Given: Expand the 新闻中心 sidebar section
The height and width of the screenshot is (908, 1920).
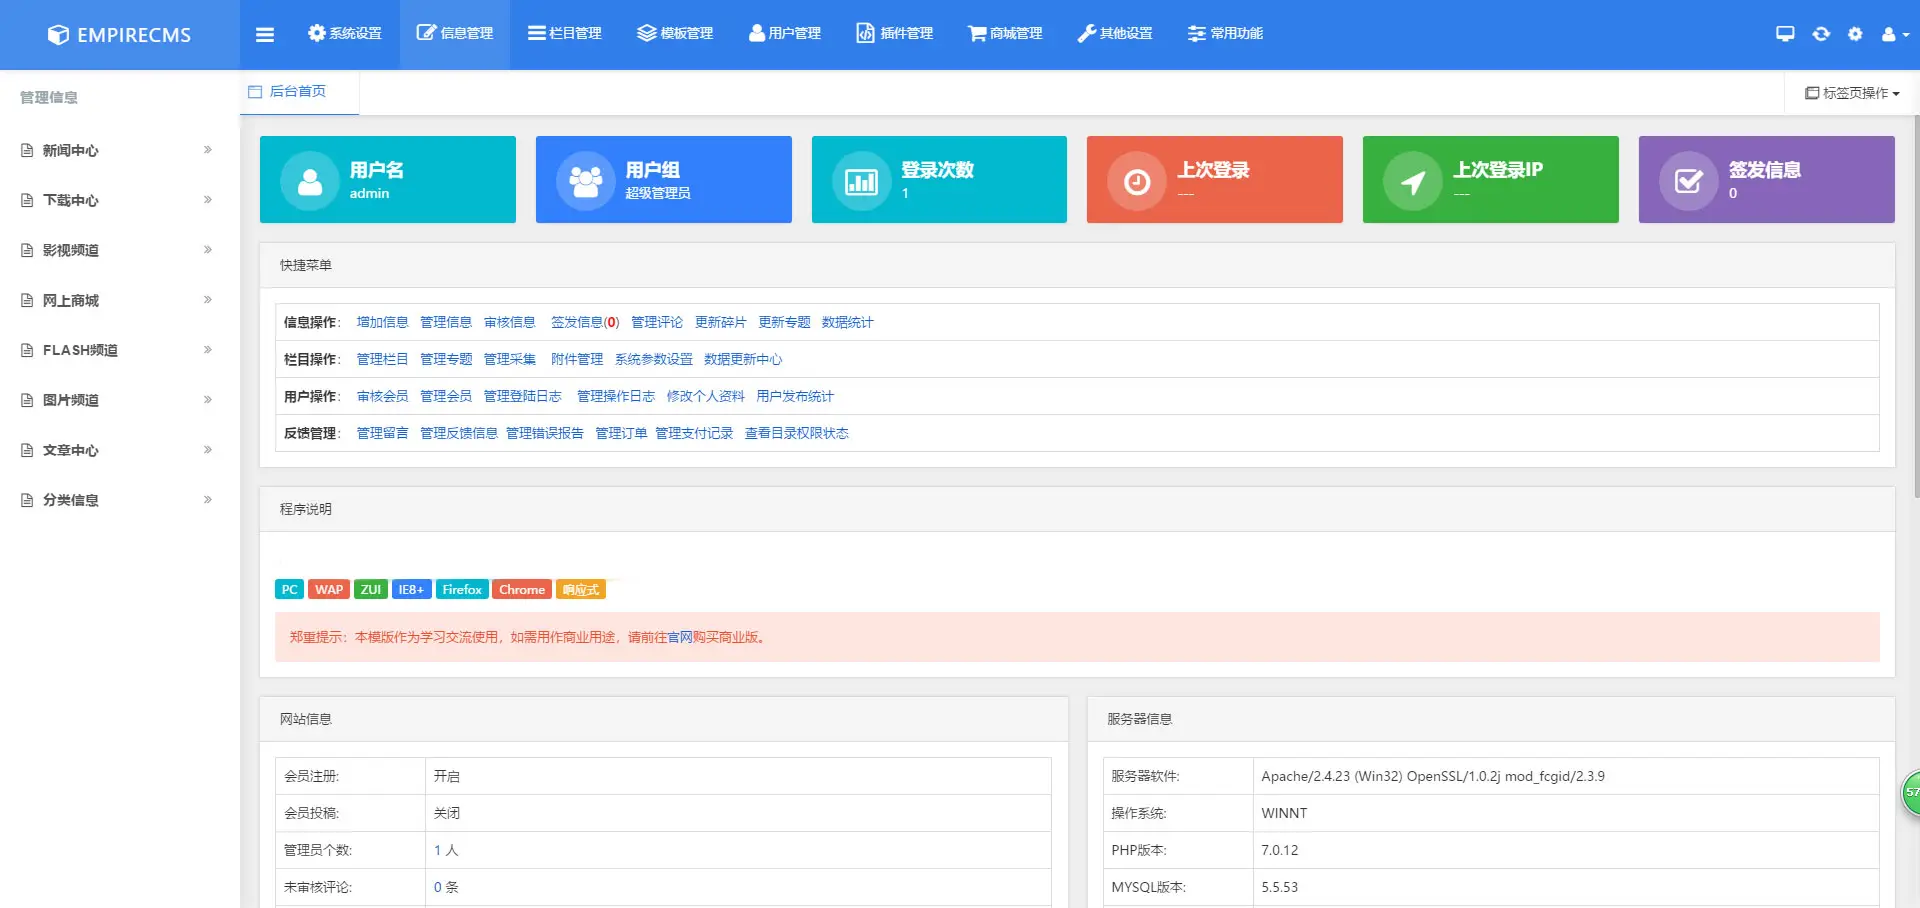Looking at the screenshot, I should pos(115,150).
